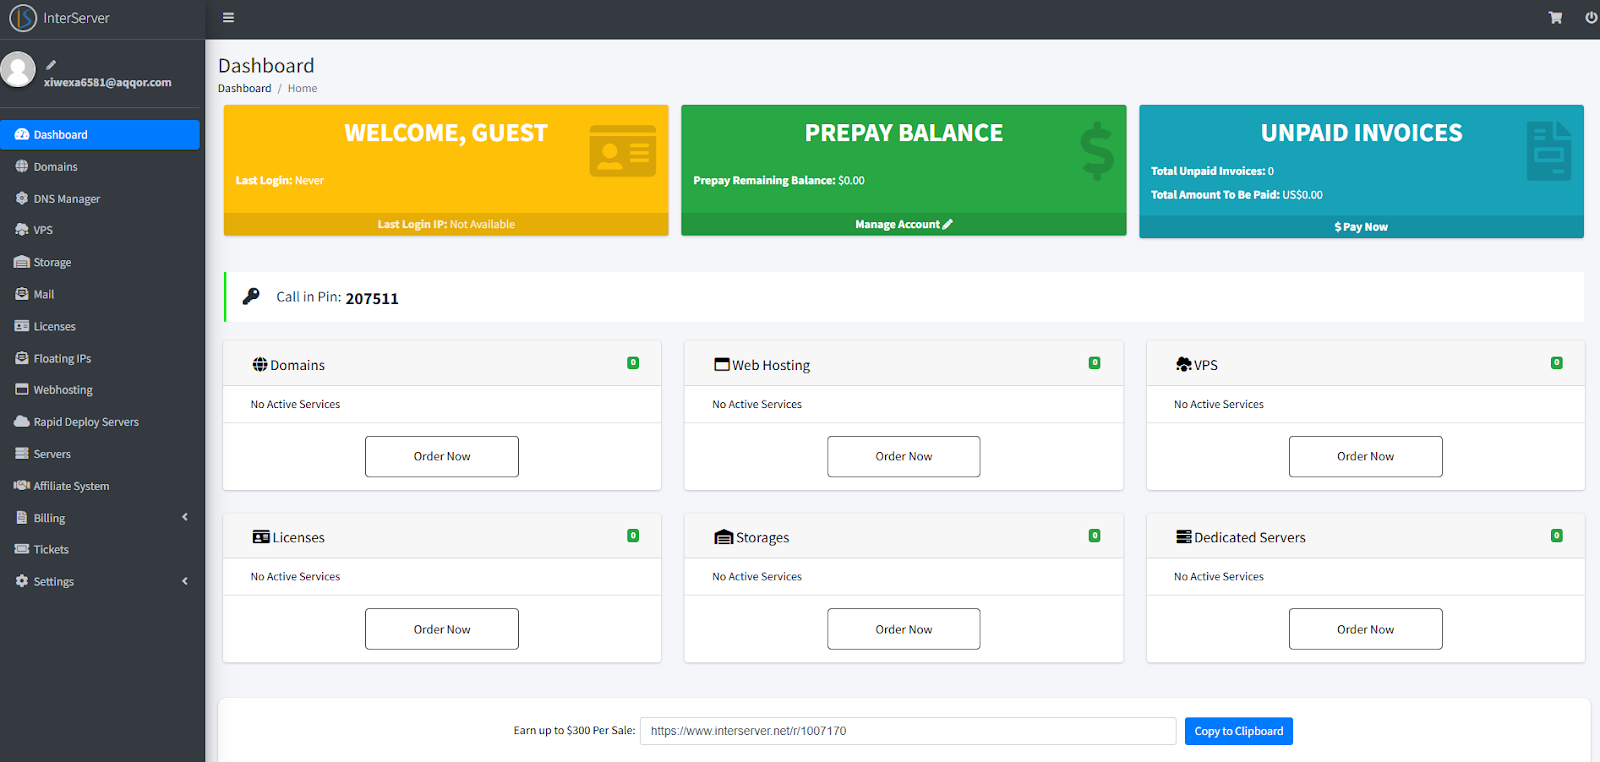Viewport: 1600px width, 762px height.
Task: Click the Dedicated Servers count badge
Action: click(1556, 536)
